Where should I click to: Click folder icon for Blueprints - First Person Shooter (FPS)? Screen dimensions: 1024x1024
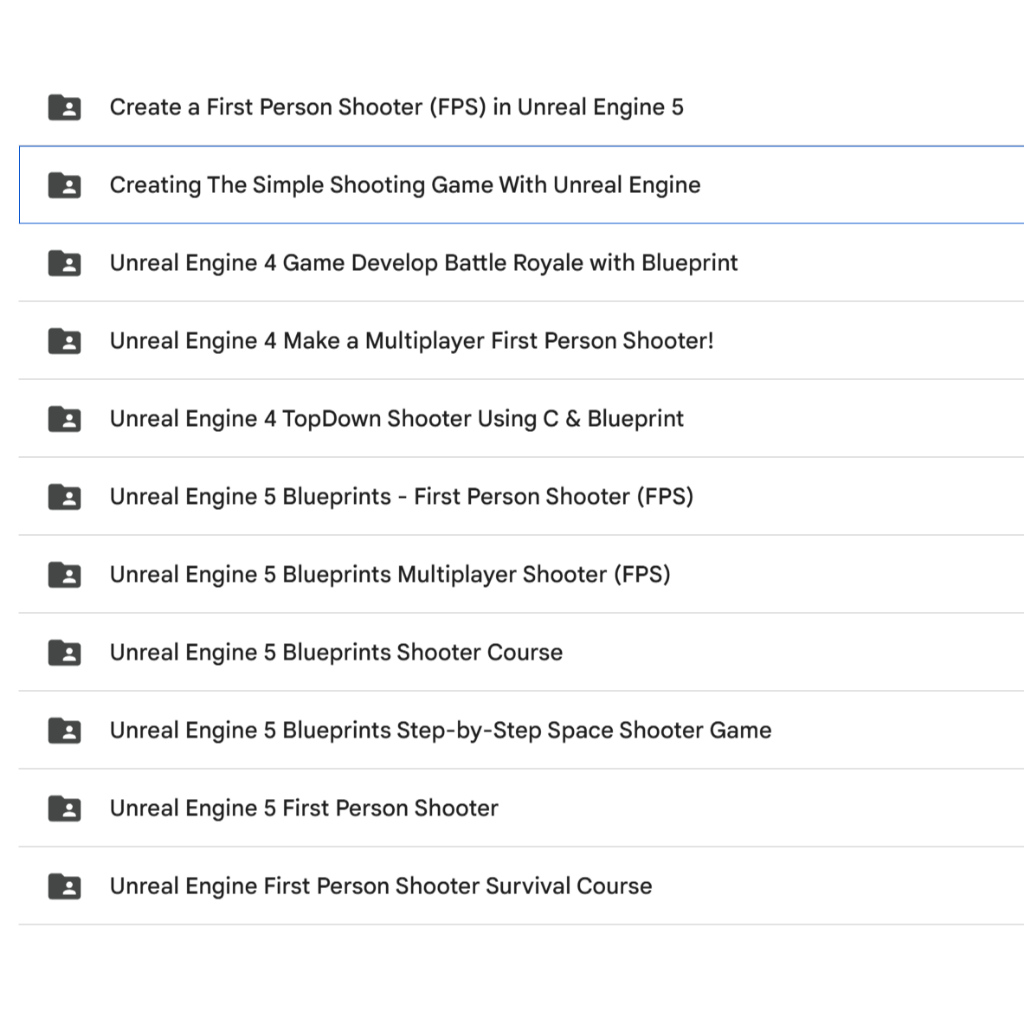(65, 496)
